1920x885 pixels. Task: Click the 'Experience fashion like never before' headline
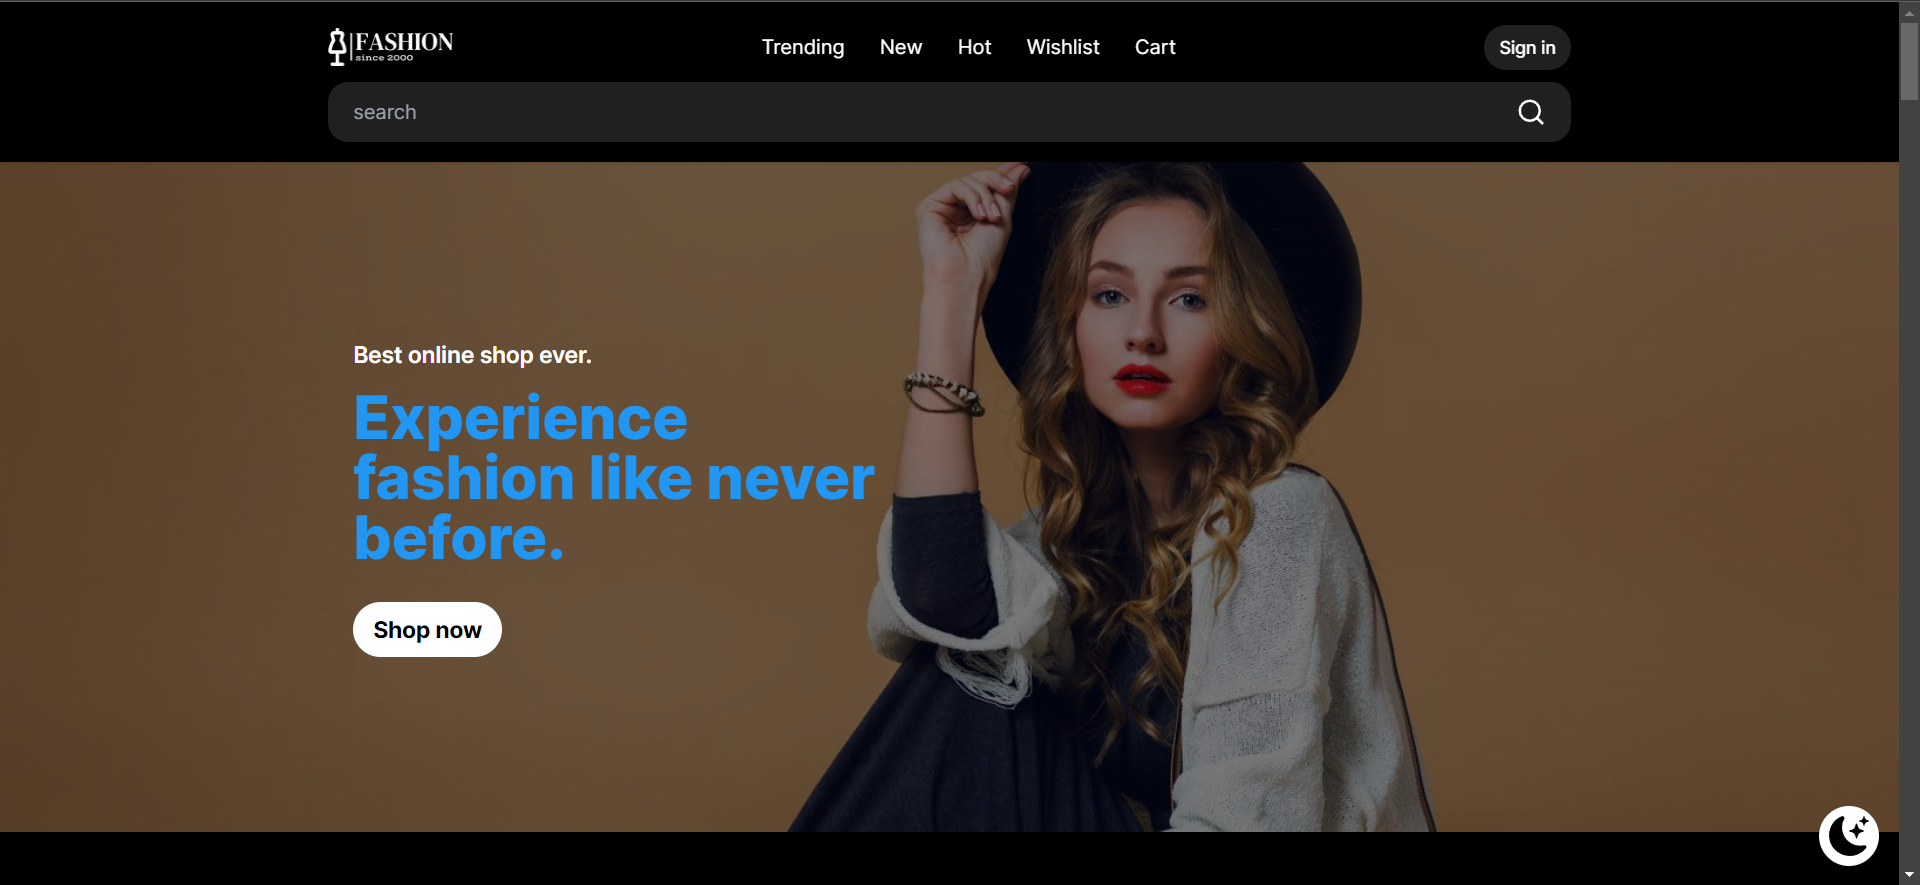coord(612,478)
